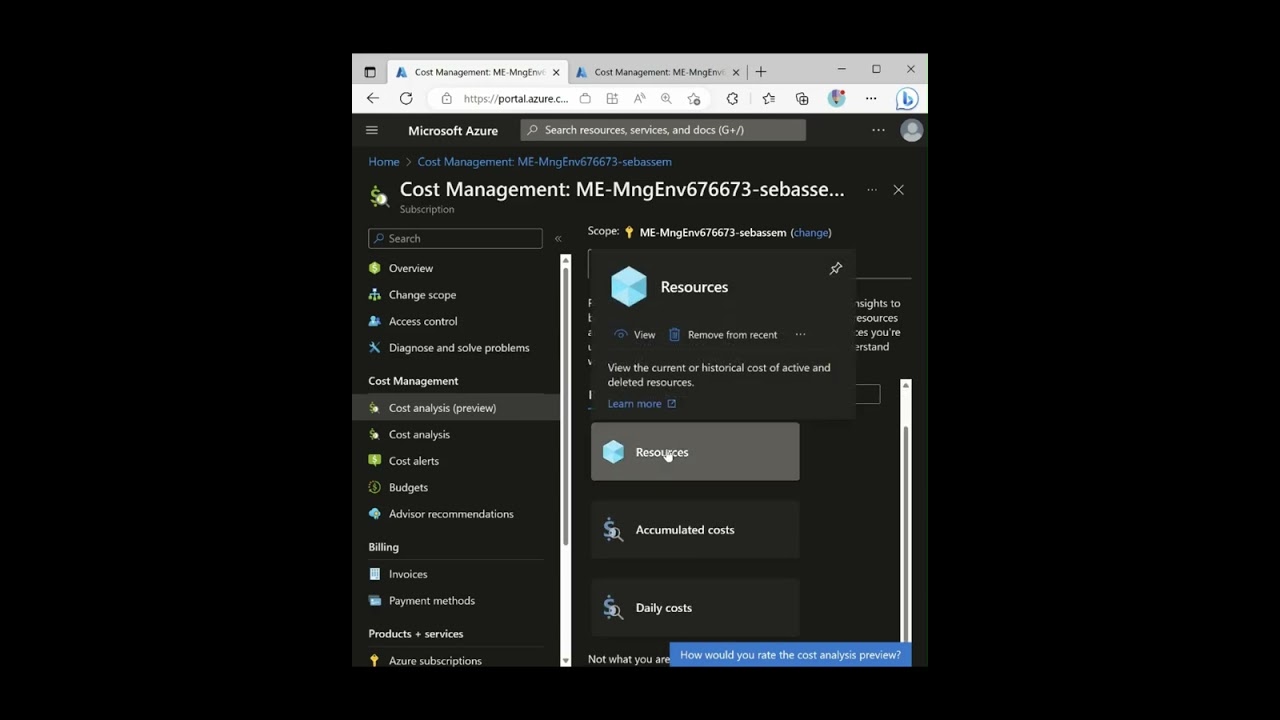Screen dimensions: 1280x720
Task: Open the tab actions menu icon
Action: (370, 72)
